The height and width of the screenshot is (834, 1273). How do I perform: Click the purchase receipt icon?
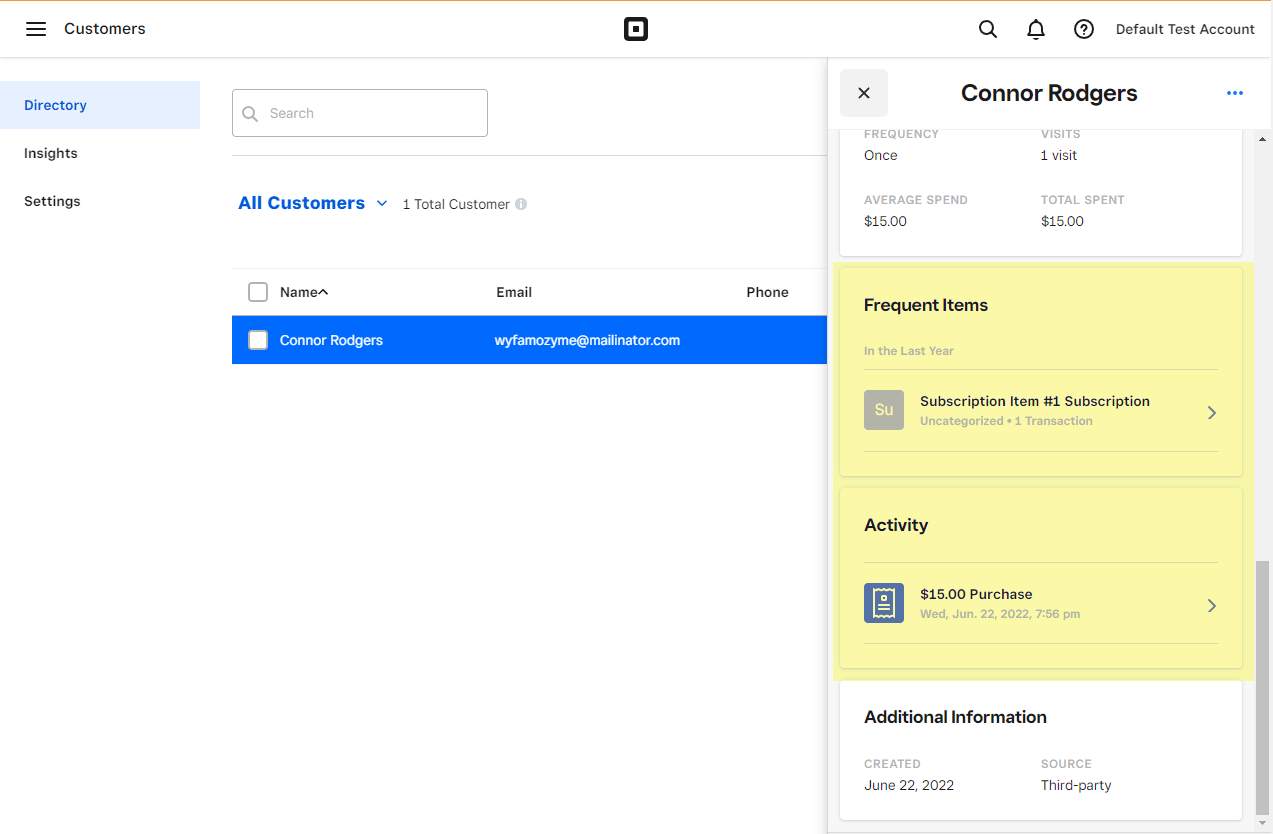tap(884, 603)
